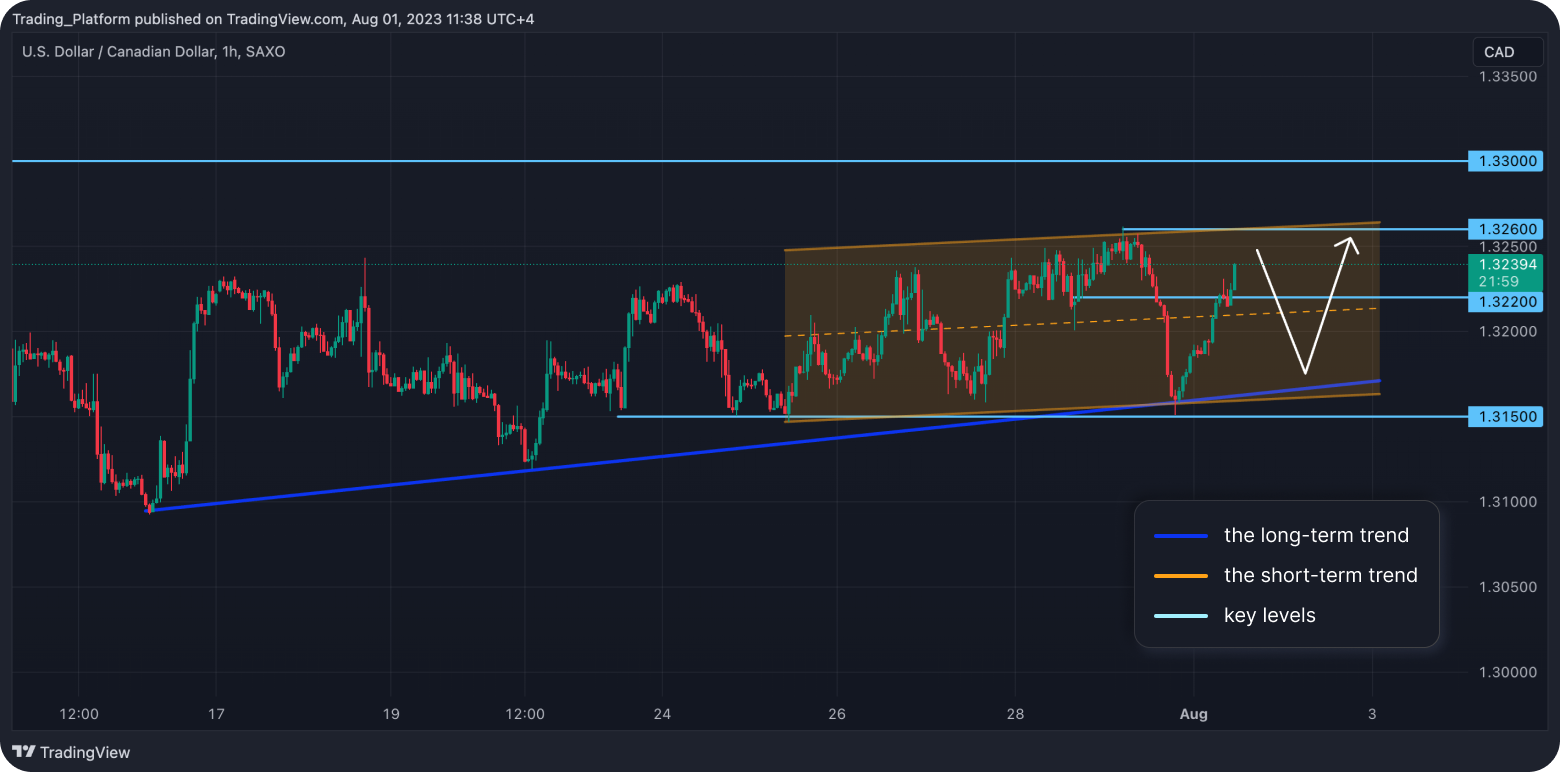Click the U.S. Dollar / Canadian Dollar symbol title
This screenshot has width=1560, height=772.
(153, 51)
